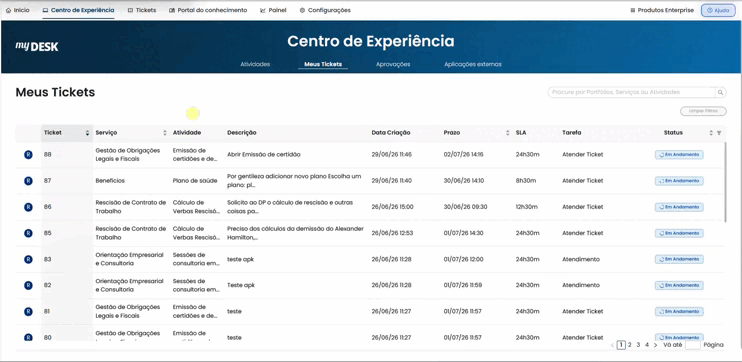Click the table vertical scrollbar
Image resolution: width=742 pixels, height=362 pixels.
[725, 181]
